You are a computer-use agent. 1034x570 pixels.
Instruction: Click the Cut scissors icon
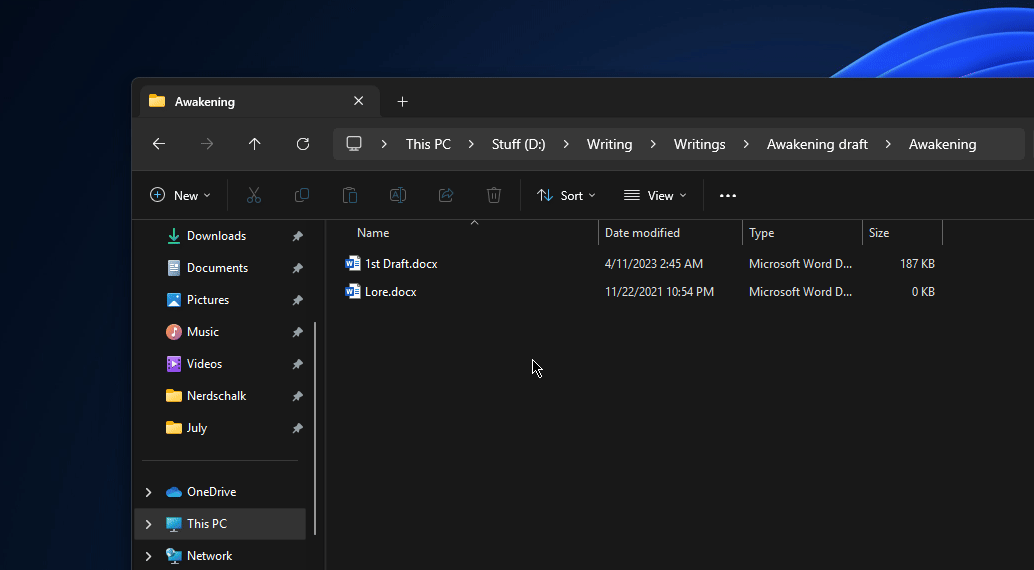tap(254, 196)
